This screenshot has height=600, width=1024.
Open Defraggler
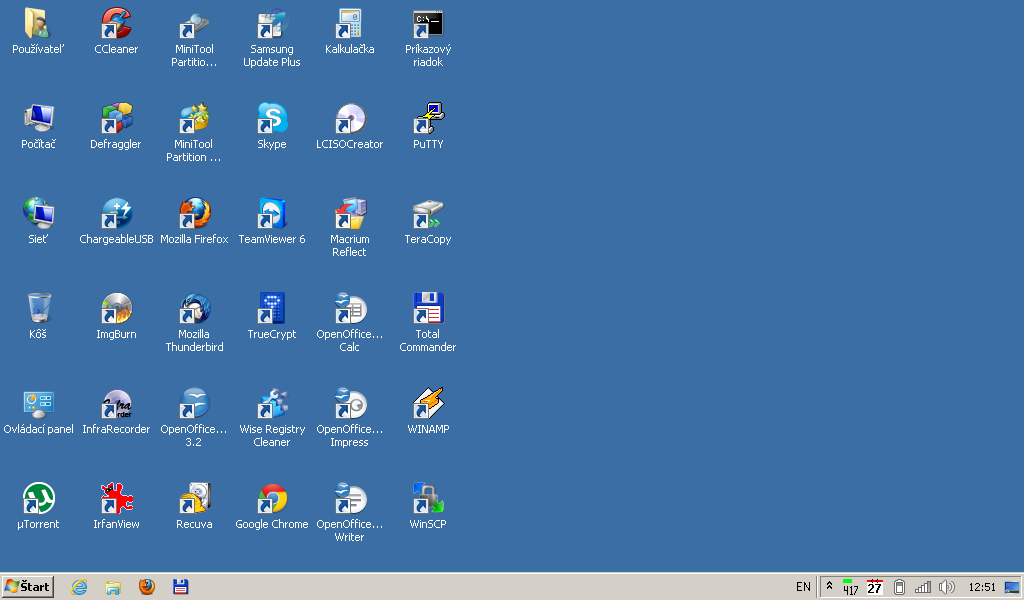pyautogui.click(x=115, y=120)
